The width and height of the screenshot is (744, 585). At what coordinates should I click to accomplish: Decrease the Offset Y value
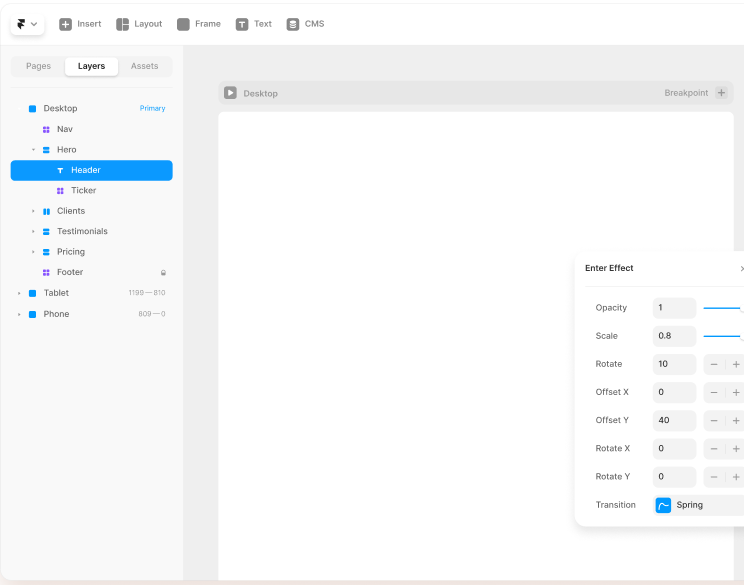714,421
